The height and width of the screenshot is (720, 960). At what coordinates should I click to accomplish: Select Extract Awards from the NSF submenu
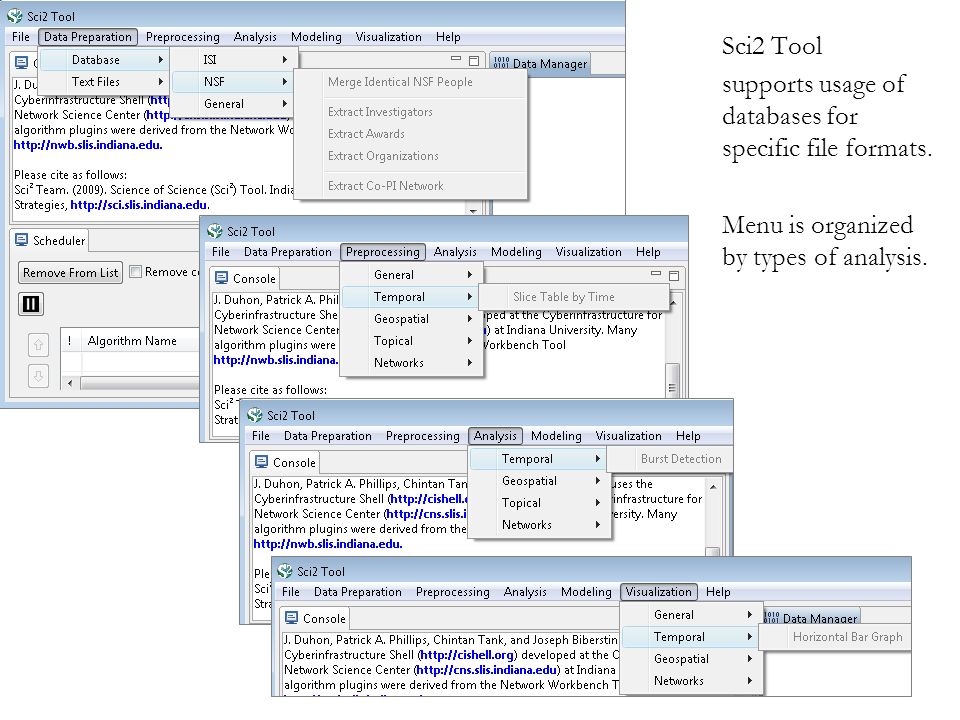coord(410,133)
